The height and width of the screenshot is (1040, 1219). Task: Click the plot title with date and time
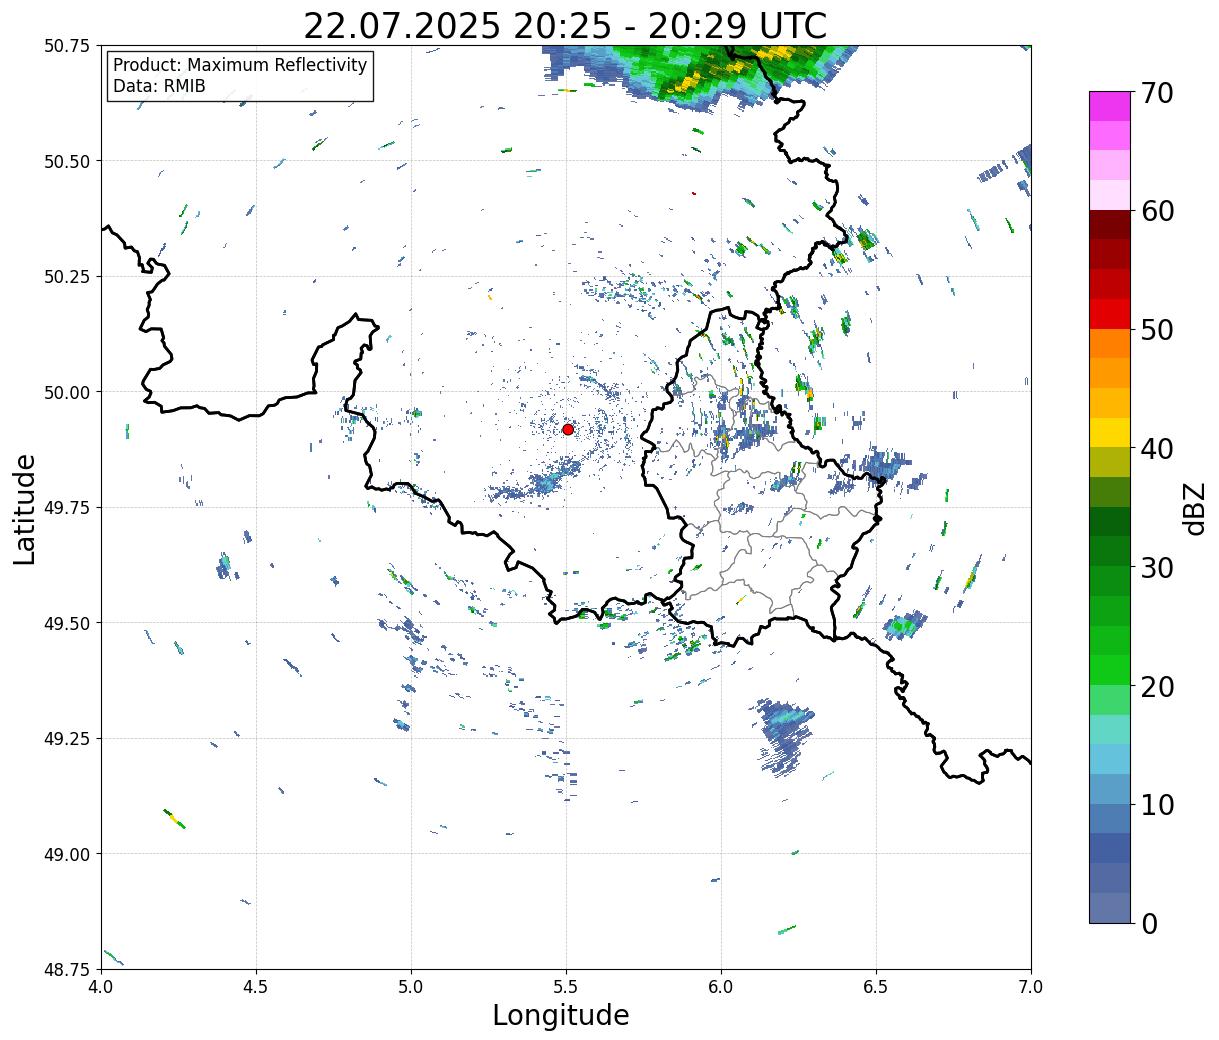565,26
